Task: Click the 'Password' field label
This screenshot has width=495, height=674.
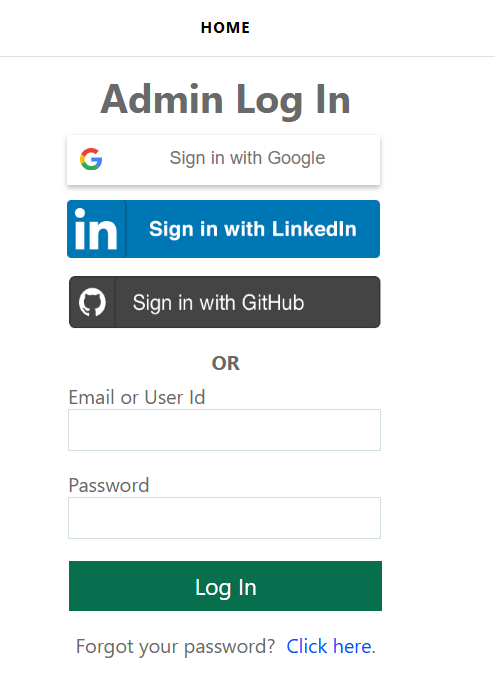Action: pyautogui.click(x=109, y=485)
